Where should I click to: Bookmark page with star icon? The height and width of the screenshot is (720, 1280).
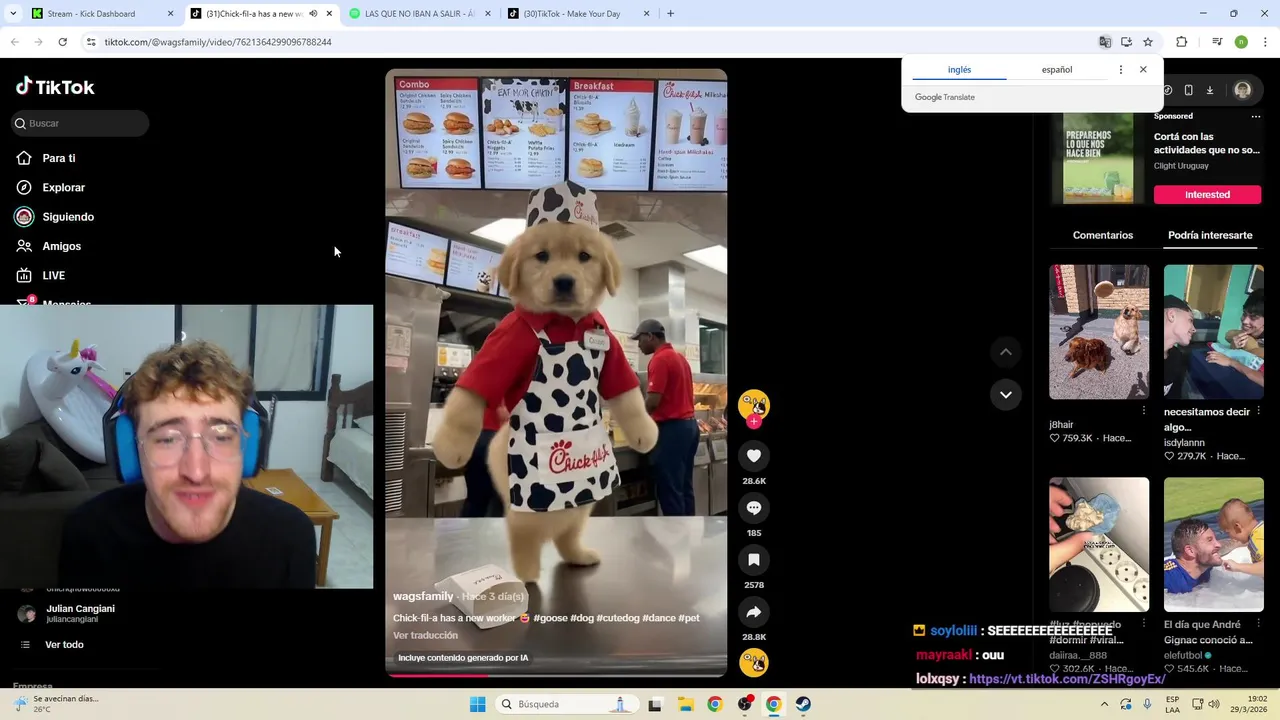coord(1148,42)
